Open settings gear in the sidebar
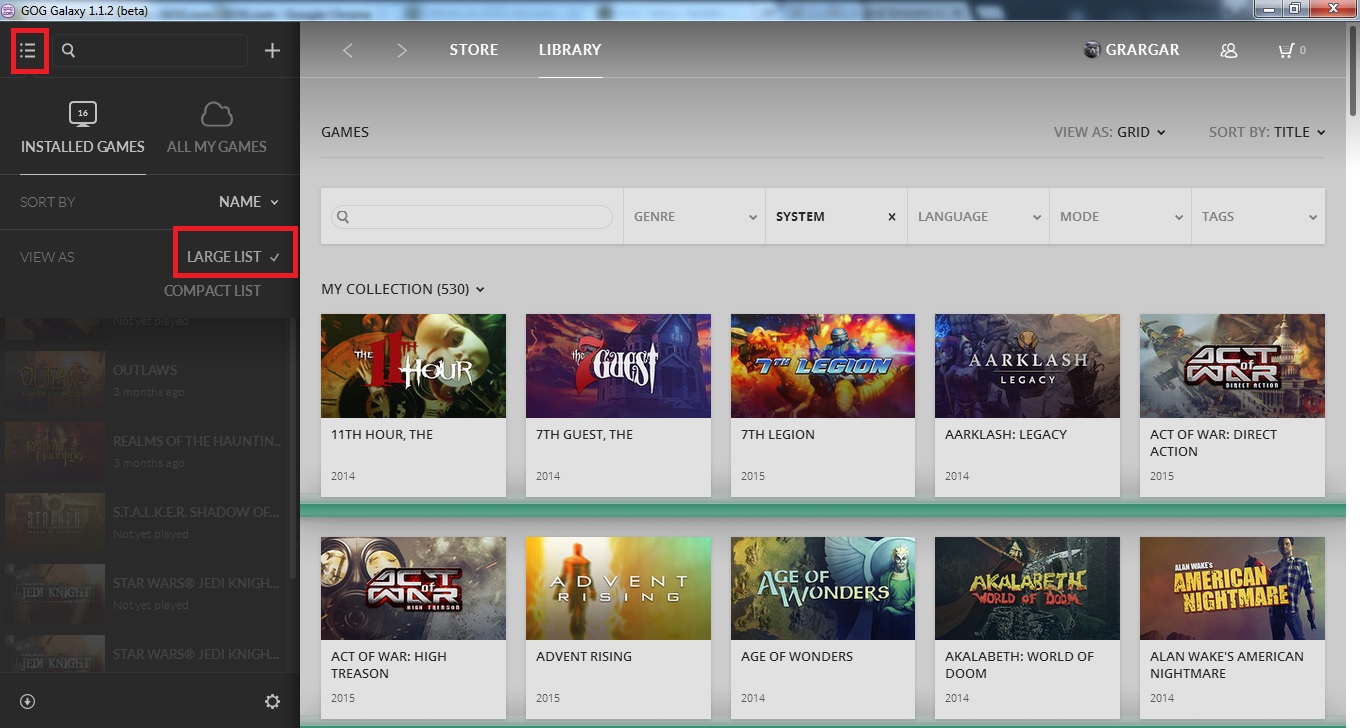This screenshot has width=1360, height=728. pos(272,702)
